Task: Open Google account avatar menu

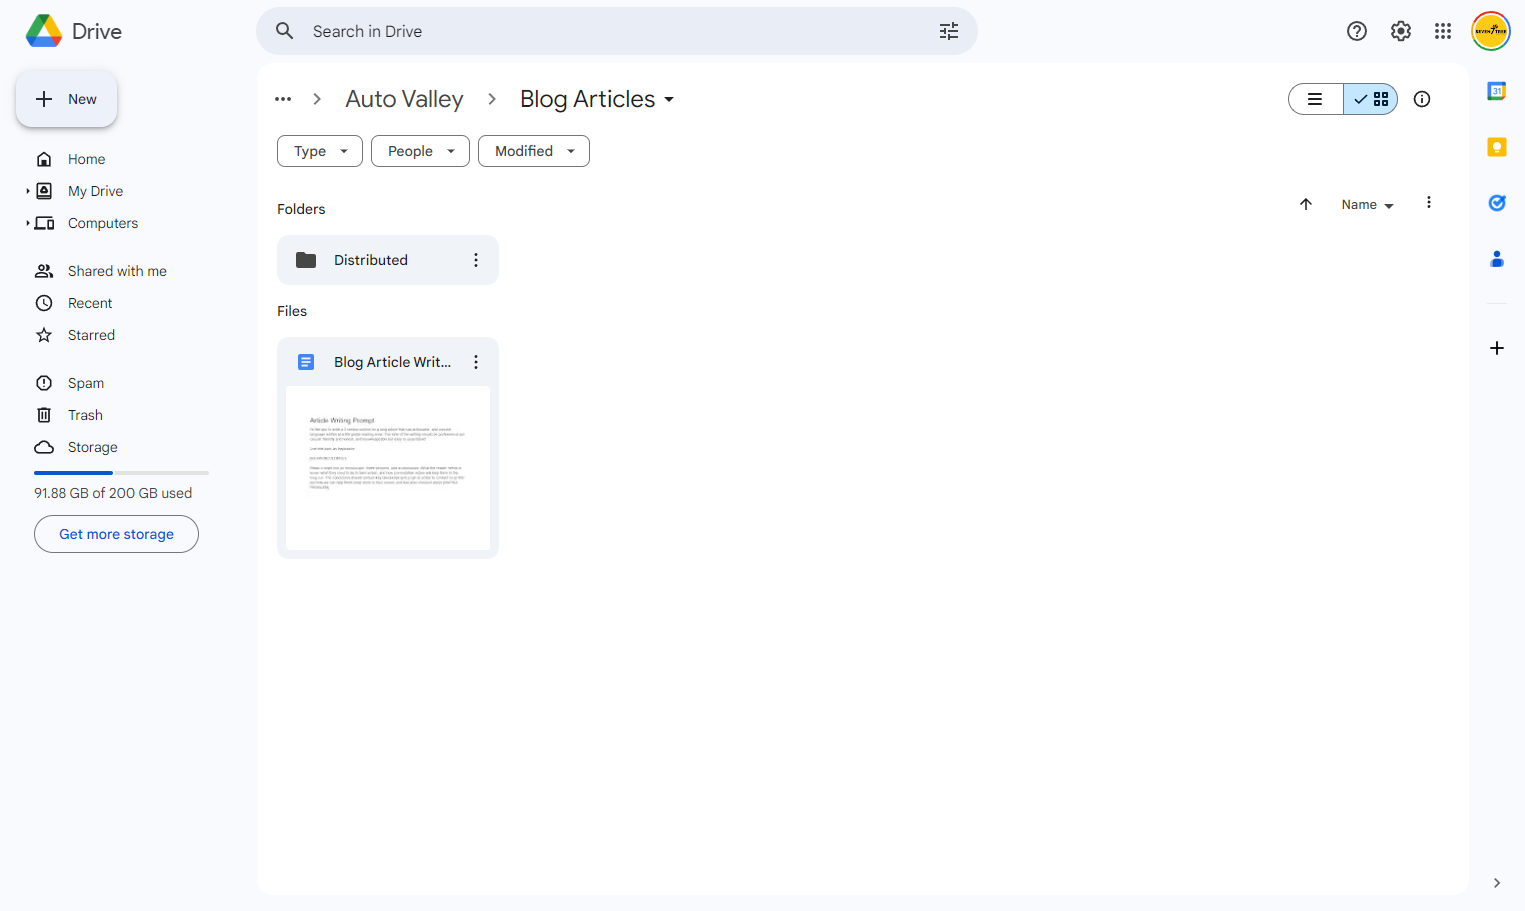Action: [1490, 31]
